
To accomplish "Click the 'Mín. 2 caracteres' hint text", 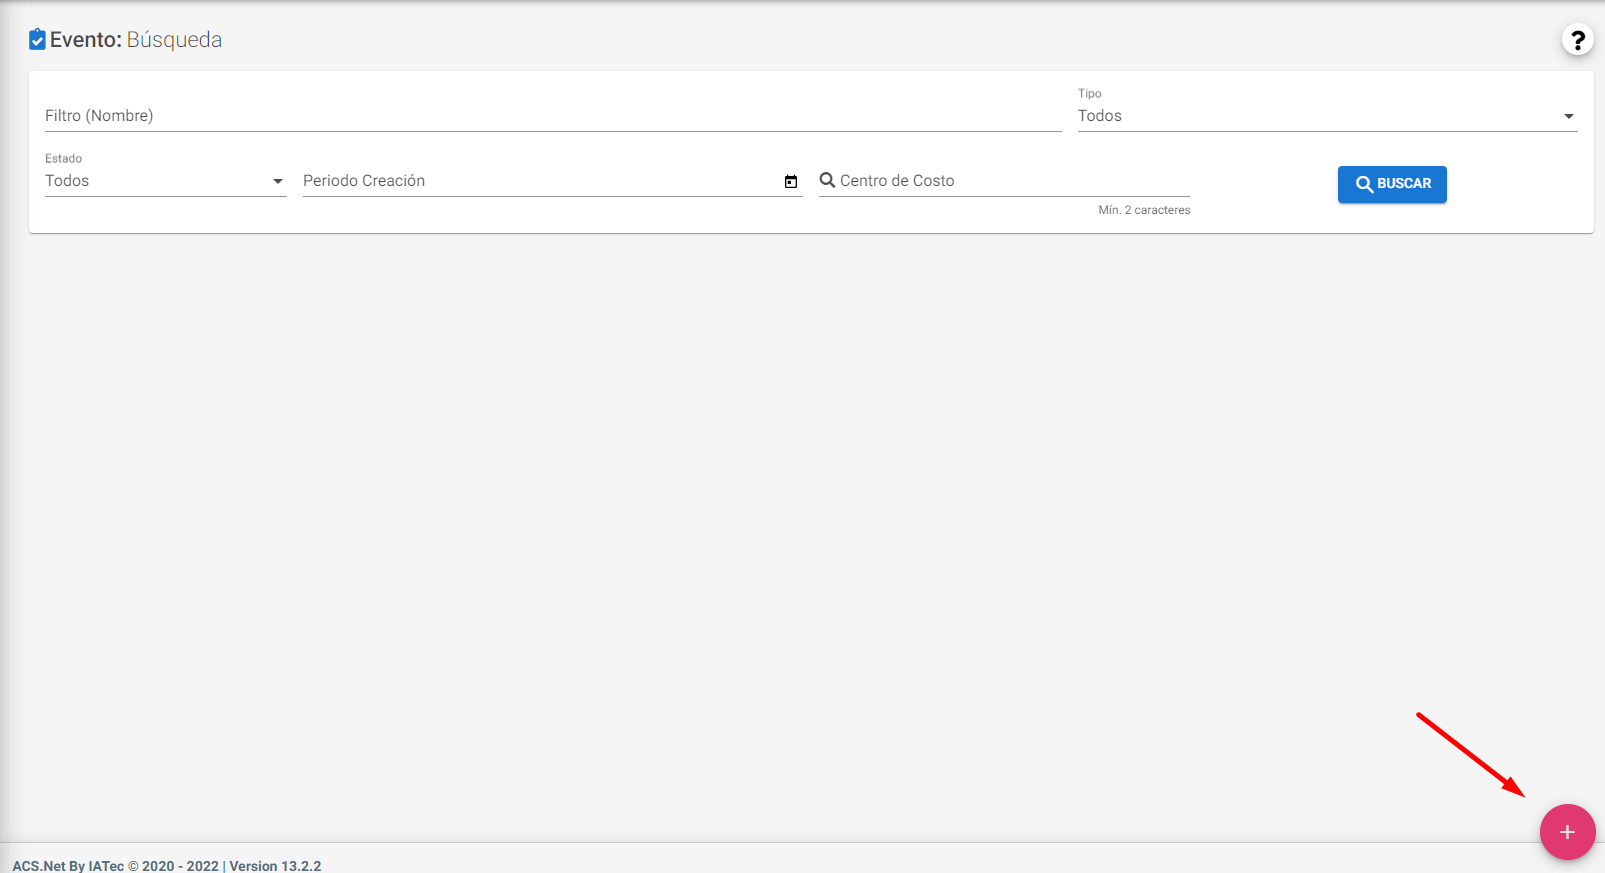I will [1144, 210].
